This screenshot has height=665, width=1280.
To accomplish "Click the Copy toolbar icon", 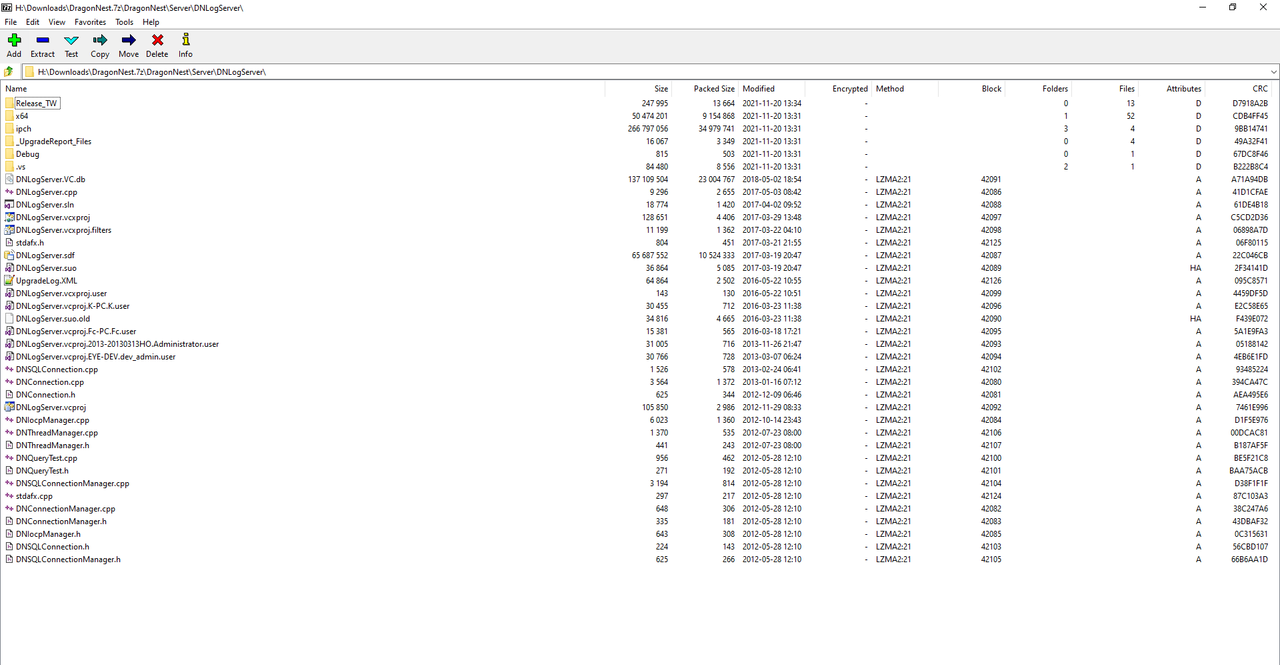I will click(100, 40).
